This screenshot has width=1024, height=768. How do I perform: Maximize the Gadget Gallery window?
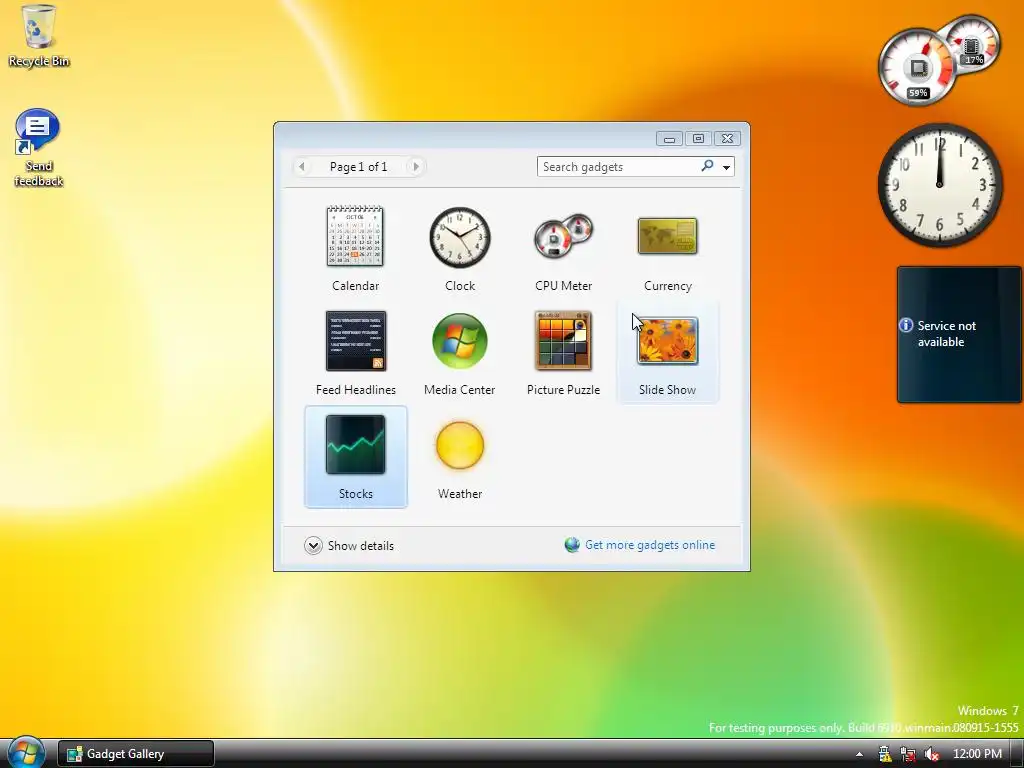pyautogui.click(x=698, y=138)
